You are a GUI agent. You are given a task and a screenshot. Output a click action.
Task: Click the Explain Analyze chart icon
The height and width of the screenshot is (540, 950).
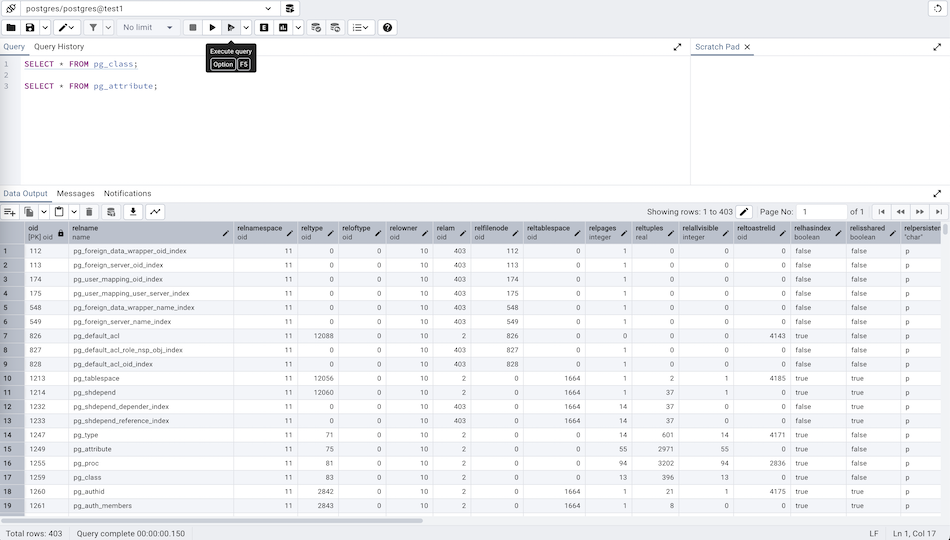point(284,28)
